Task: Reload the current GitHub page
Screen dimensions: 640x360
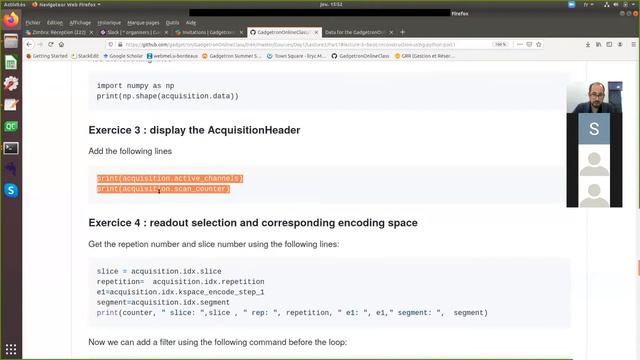Action: click(x=51, y=44)
